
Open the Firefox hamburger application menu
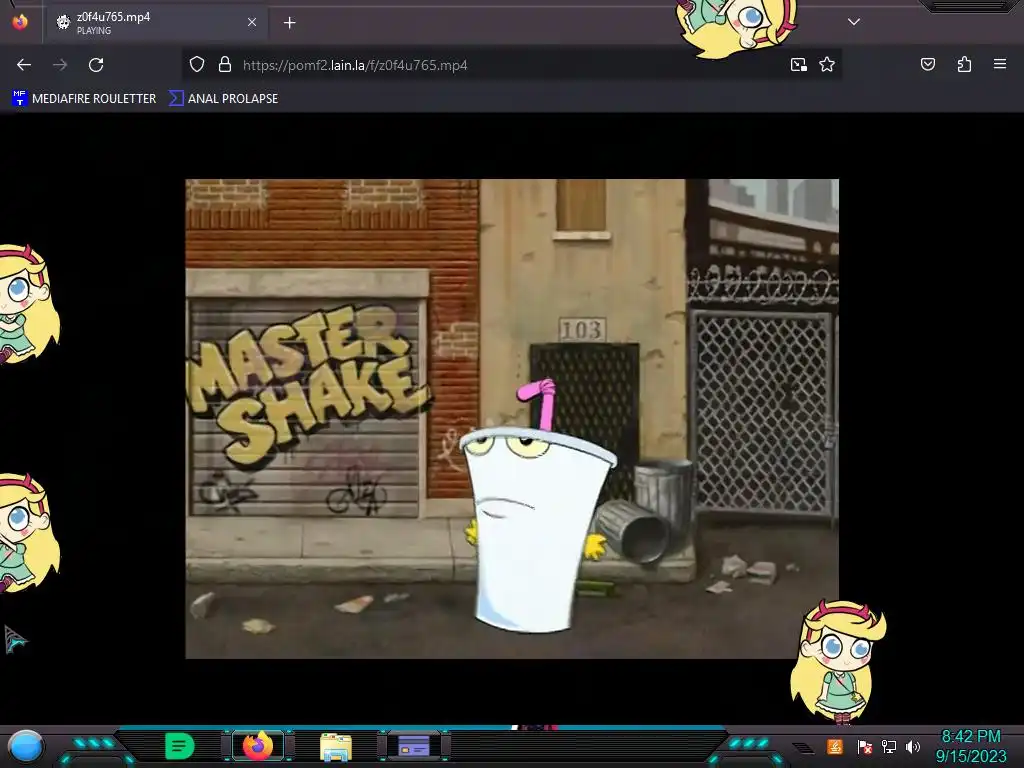pyautogui.click(x=1000, y=64)
